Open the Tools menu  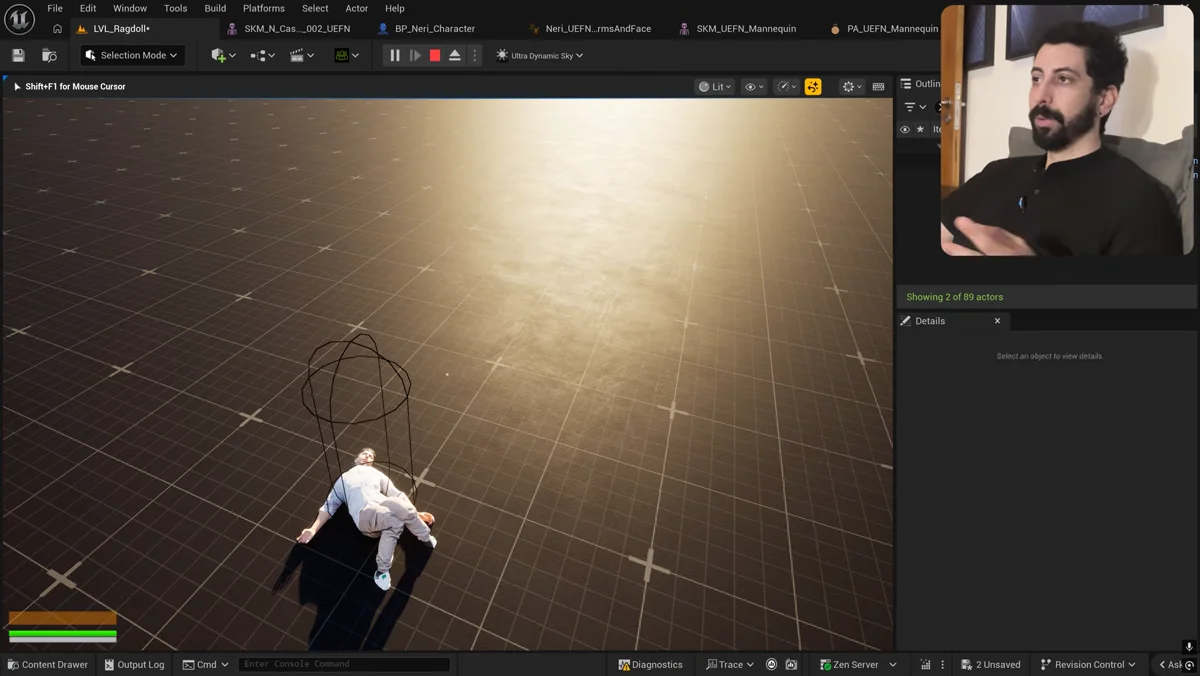click(x=175, y=8)
